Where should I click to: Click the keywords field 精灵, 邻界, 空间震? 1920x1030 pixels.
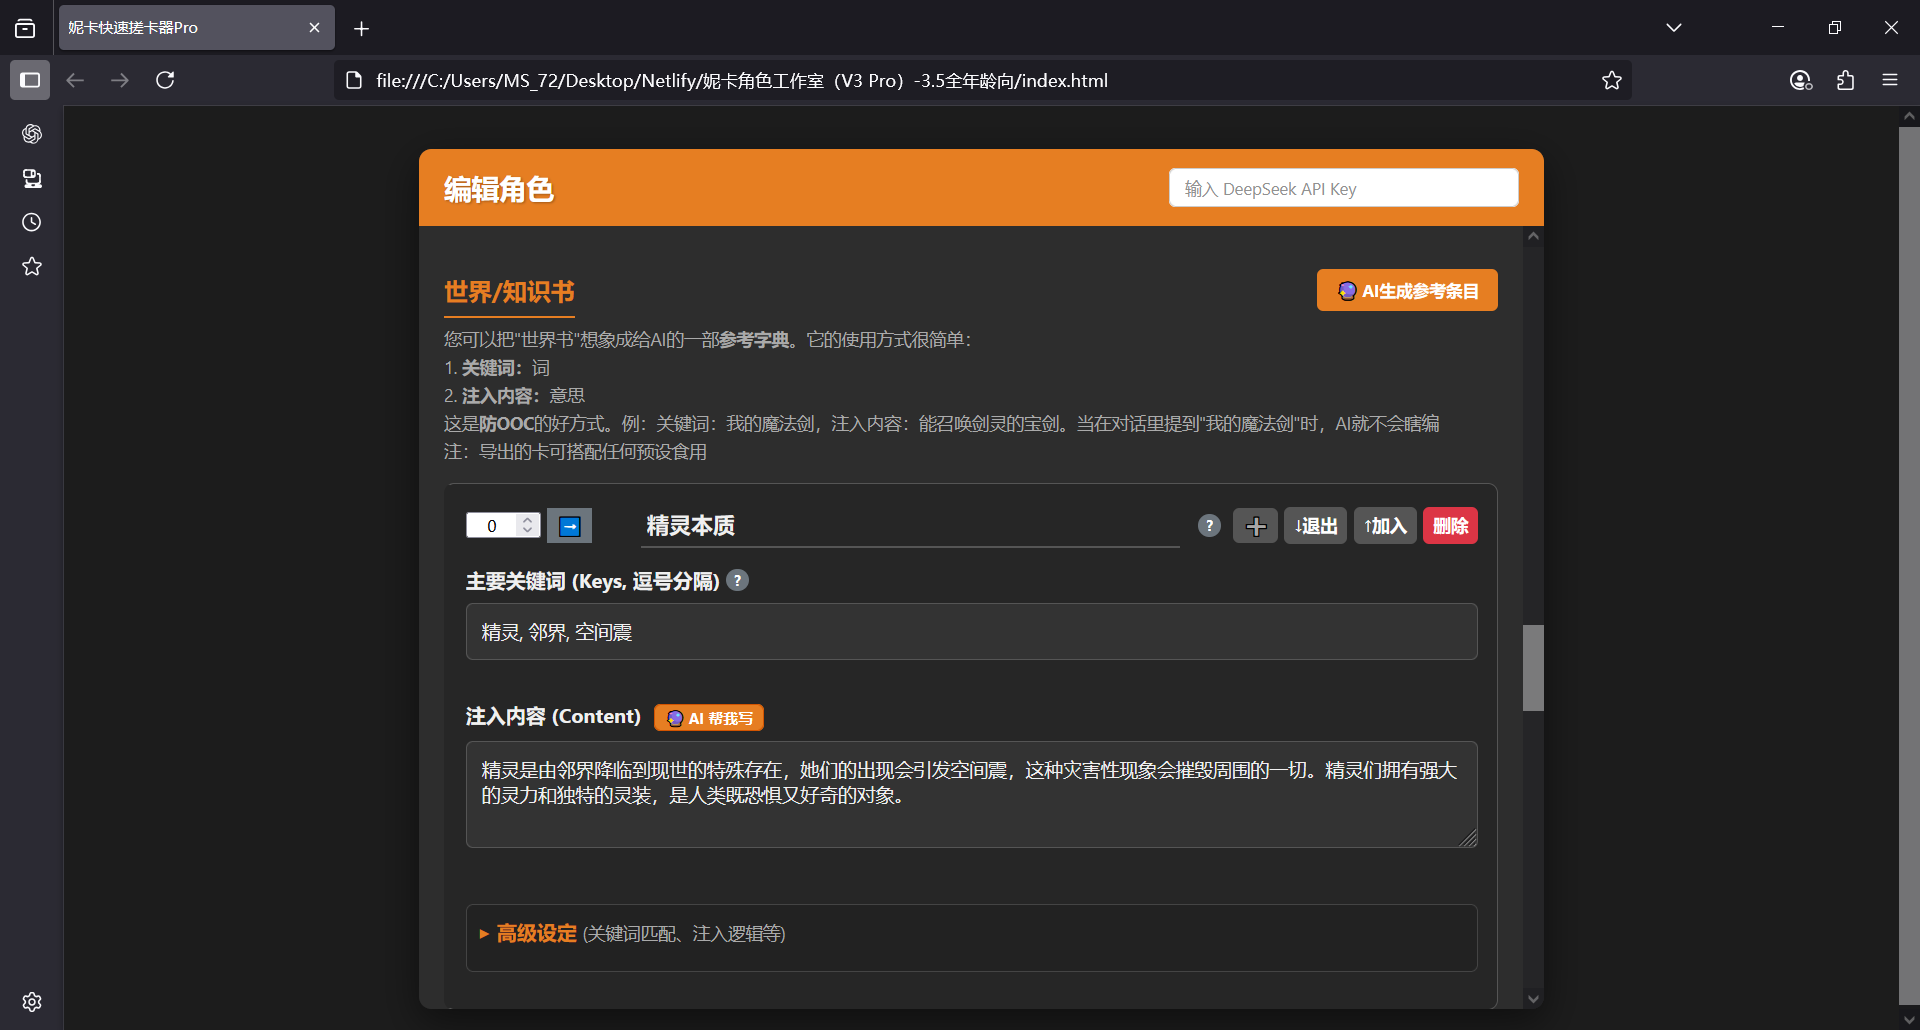coord(971,632)
